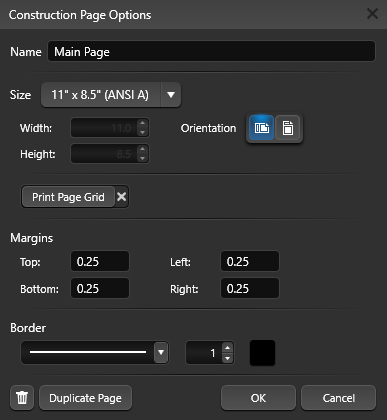387x420 pixels.
Task: Edit the Left margin field
Action: 250,261
